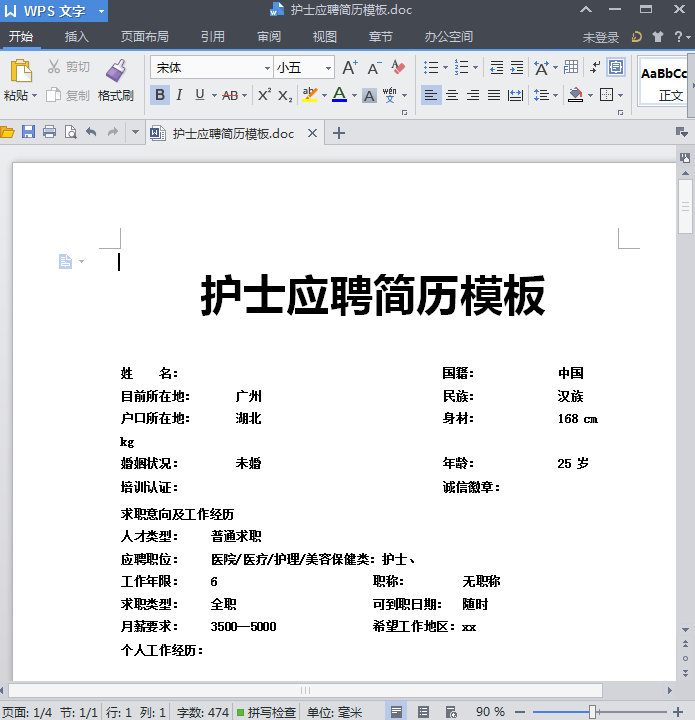The image size is (695, 720).
Task: Switch to outline view icon
Action: [x=423, y=712]
